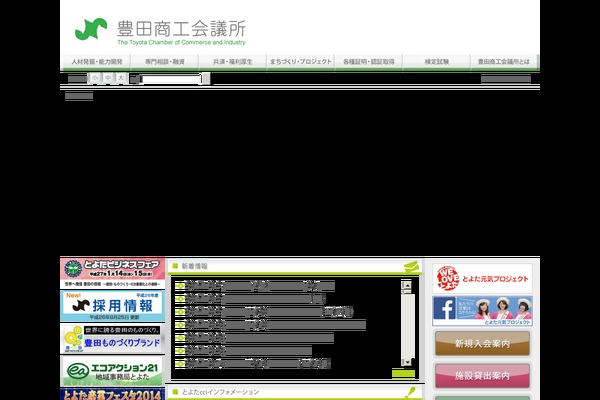Open the とよた産業フェスタ2014 banner
600x400 pixels.
112,394
